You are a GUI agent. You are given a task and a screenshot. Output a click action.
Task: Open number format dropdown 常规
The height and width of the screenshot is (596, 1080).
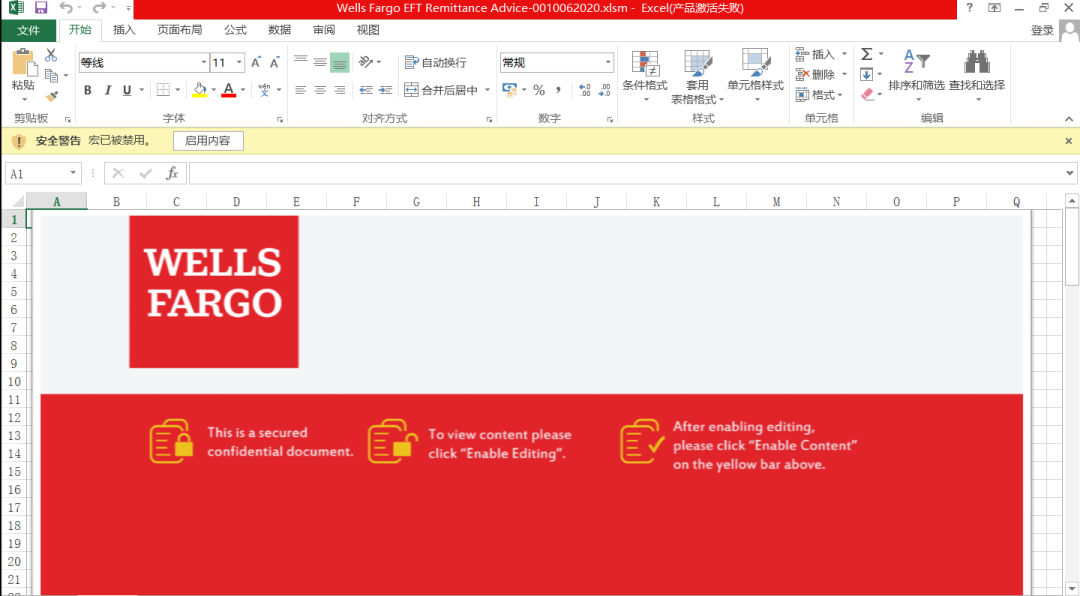coord(608,62)
